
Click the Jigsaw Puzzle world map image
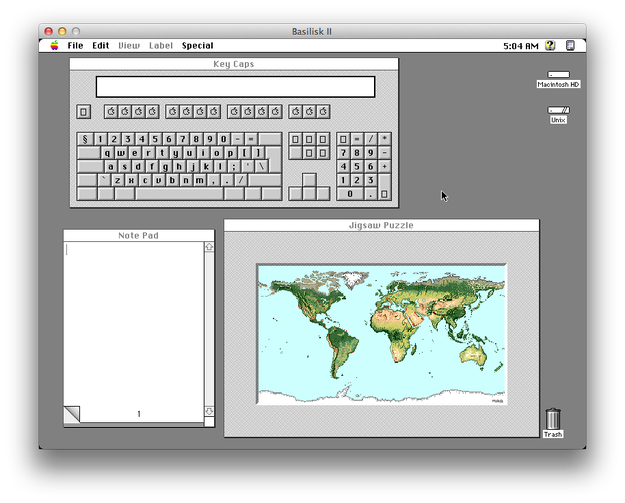381,334
